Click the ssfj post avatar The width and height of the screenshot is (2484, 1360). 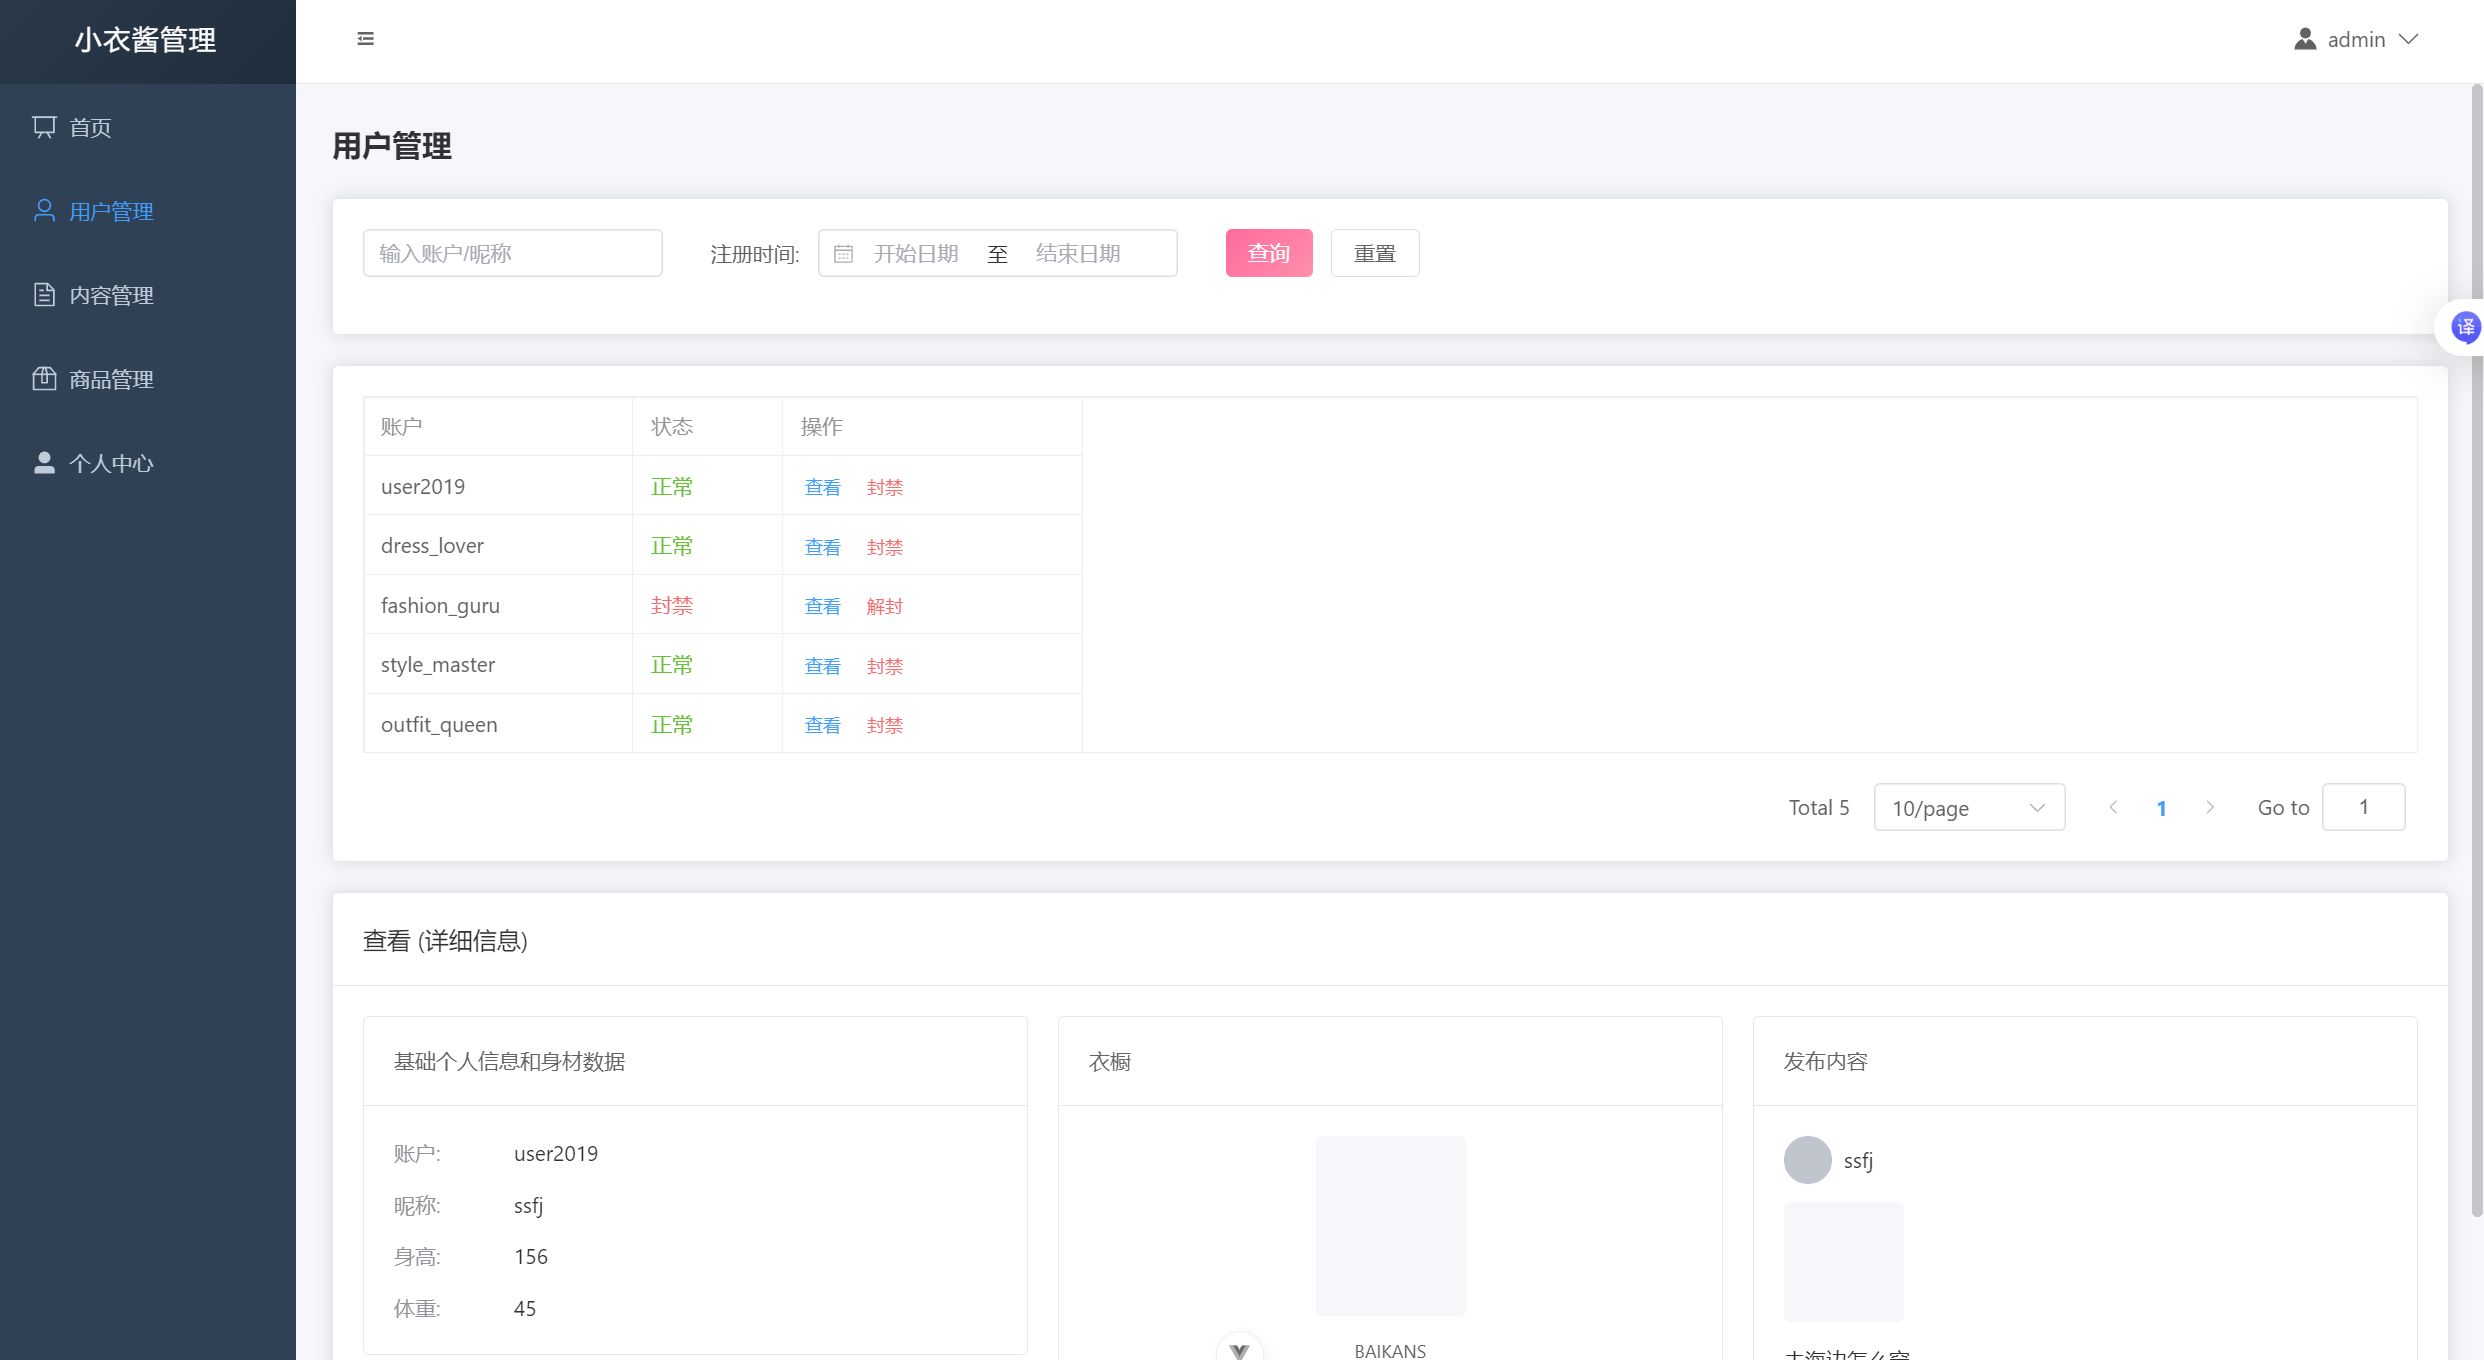[x=1807, y=1160]
